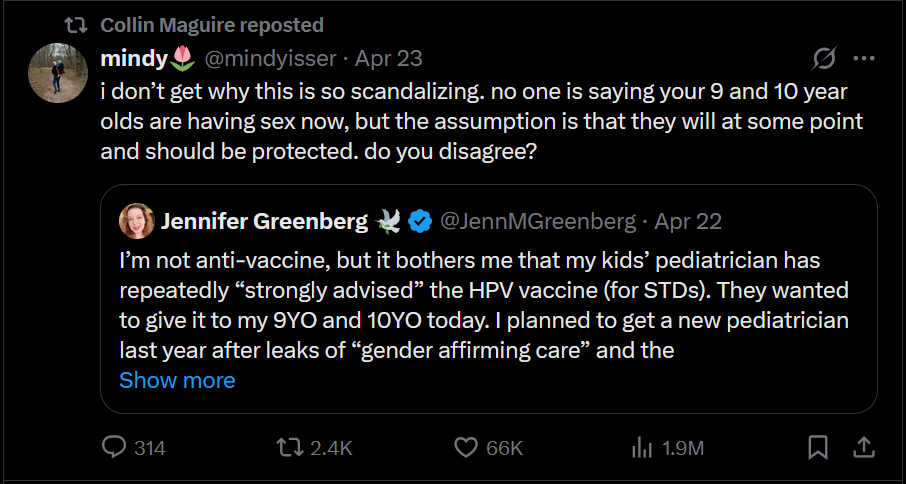Click Jennifer Greenberg's display name
Image resolution: width=906 pixels, height=484 pixels.
click(x=264, y=220)
